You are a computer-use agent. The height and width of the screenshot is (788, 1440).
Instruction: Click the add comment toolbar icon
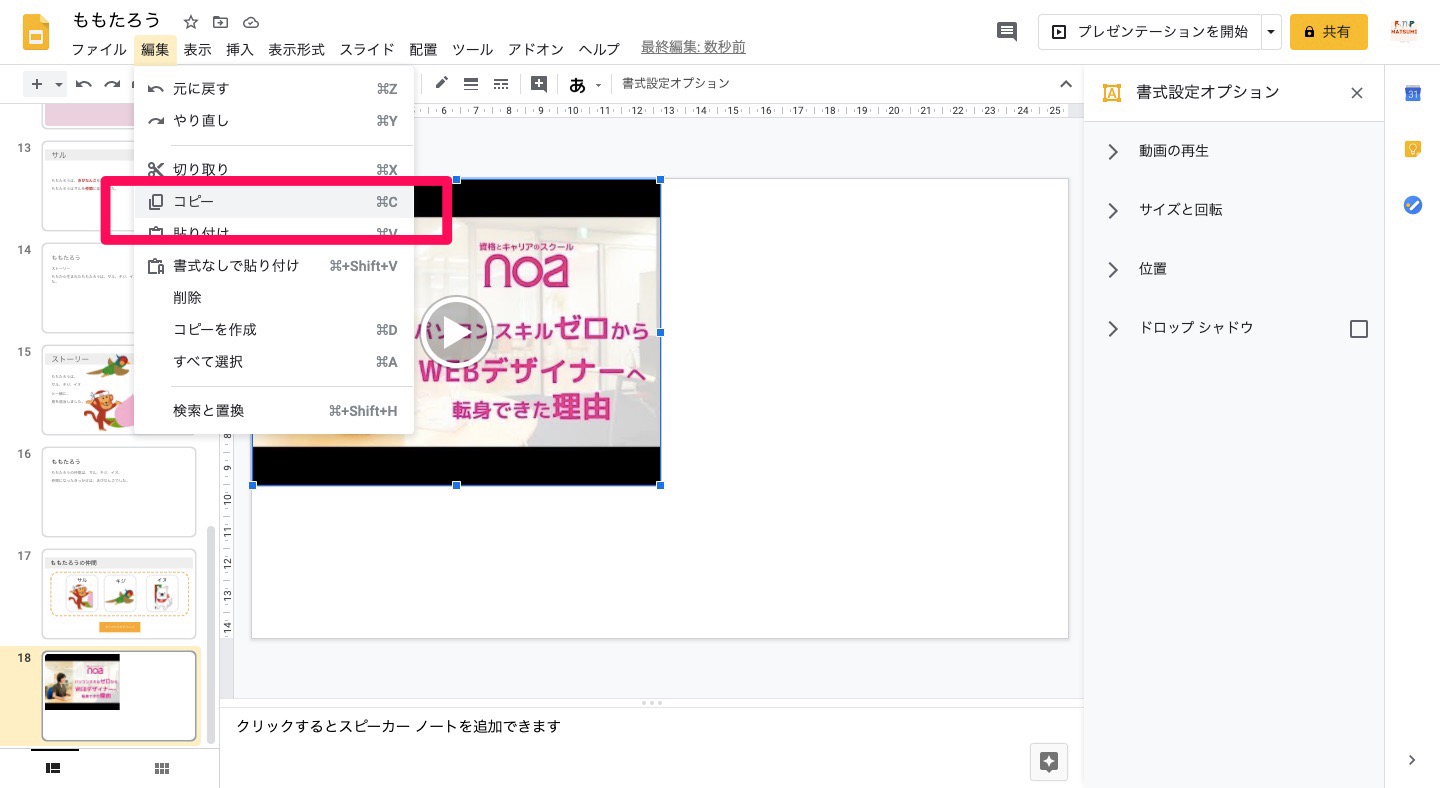tap(539, 84)
